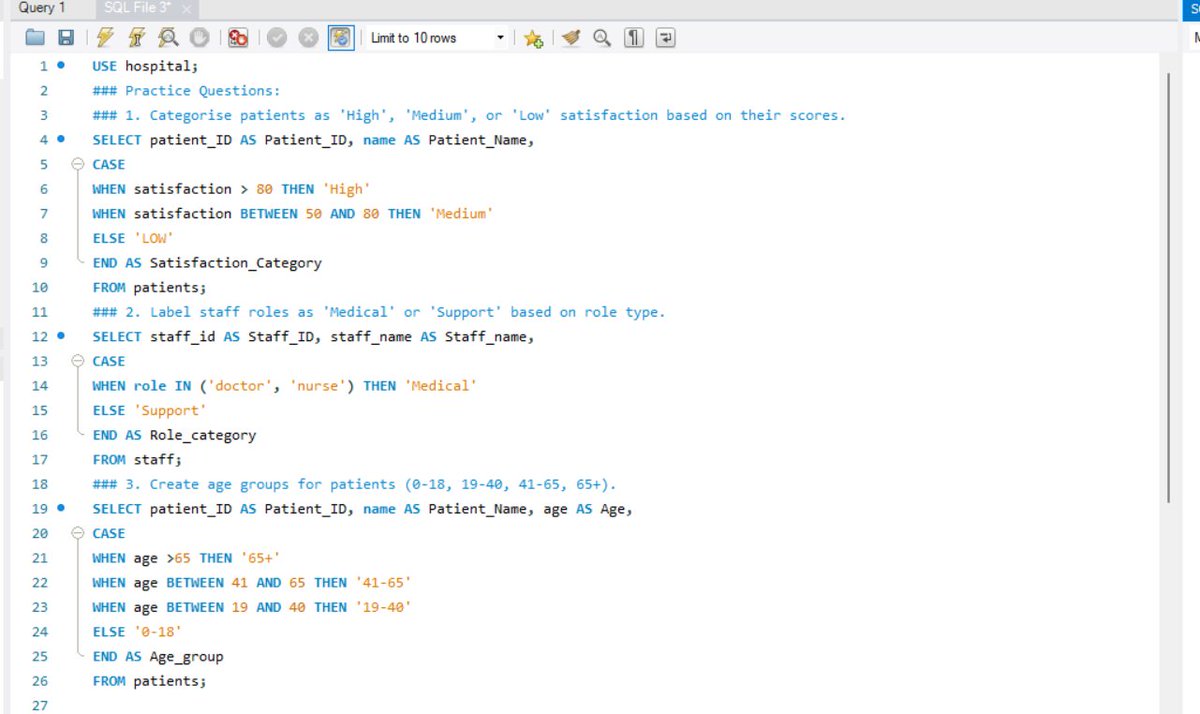Commit the current transaction
This screenshot has width=1200, height=714.
coord(277,38)
